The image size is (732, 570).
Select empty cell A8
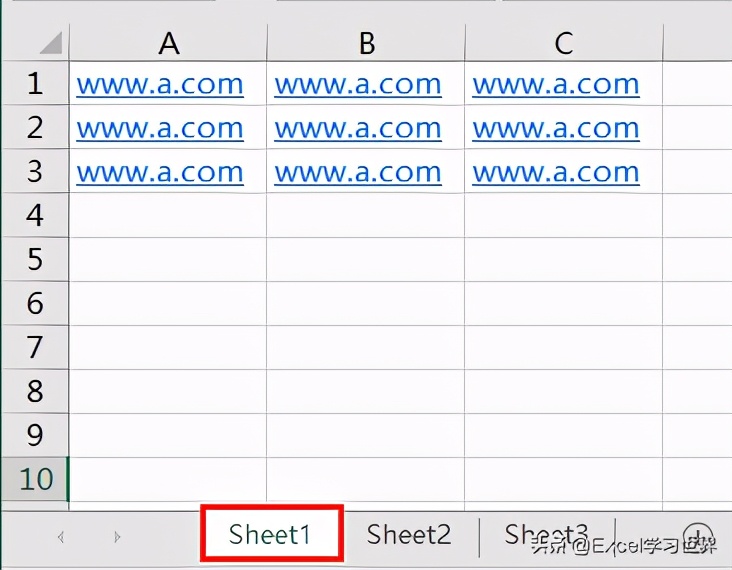168,391
